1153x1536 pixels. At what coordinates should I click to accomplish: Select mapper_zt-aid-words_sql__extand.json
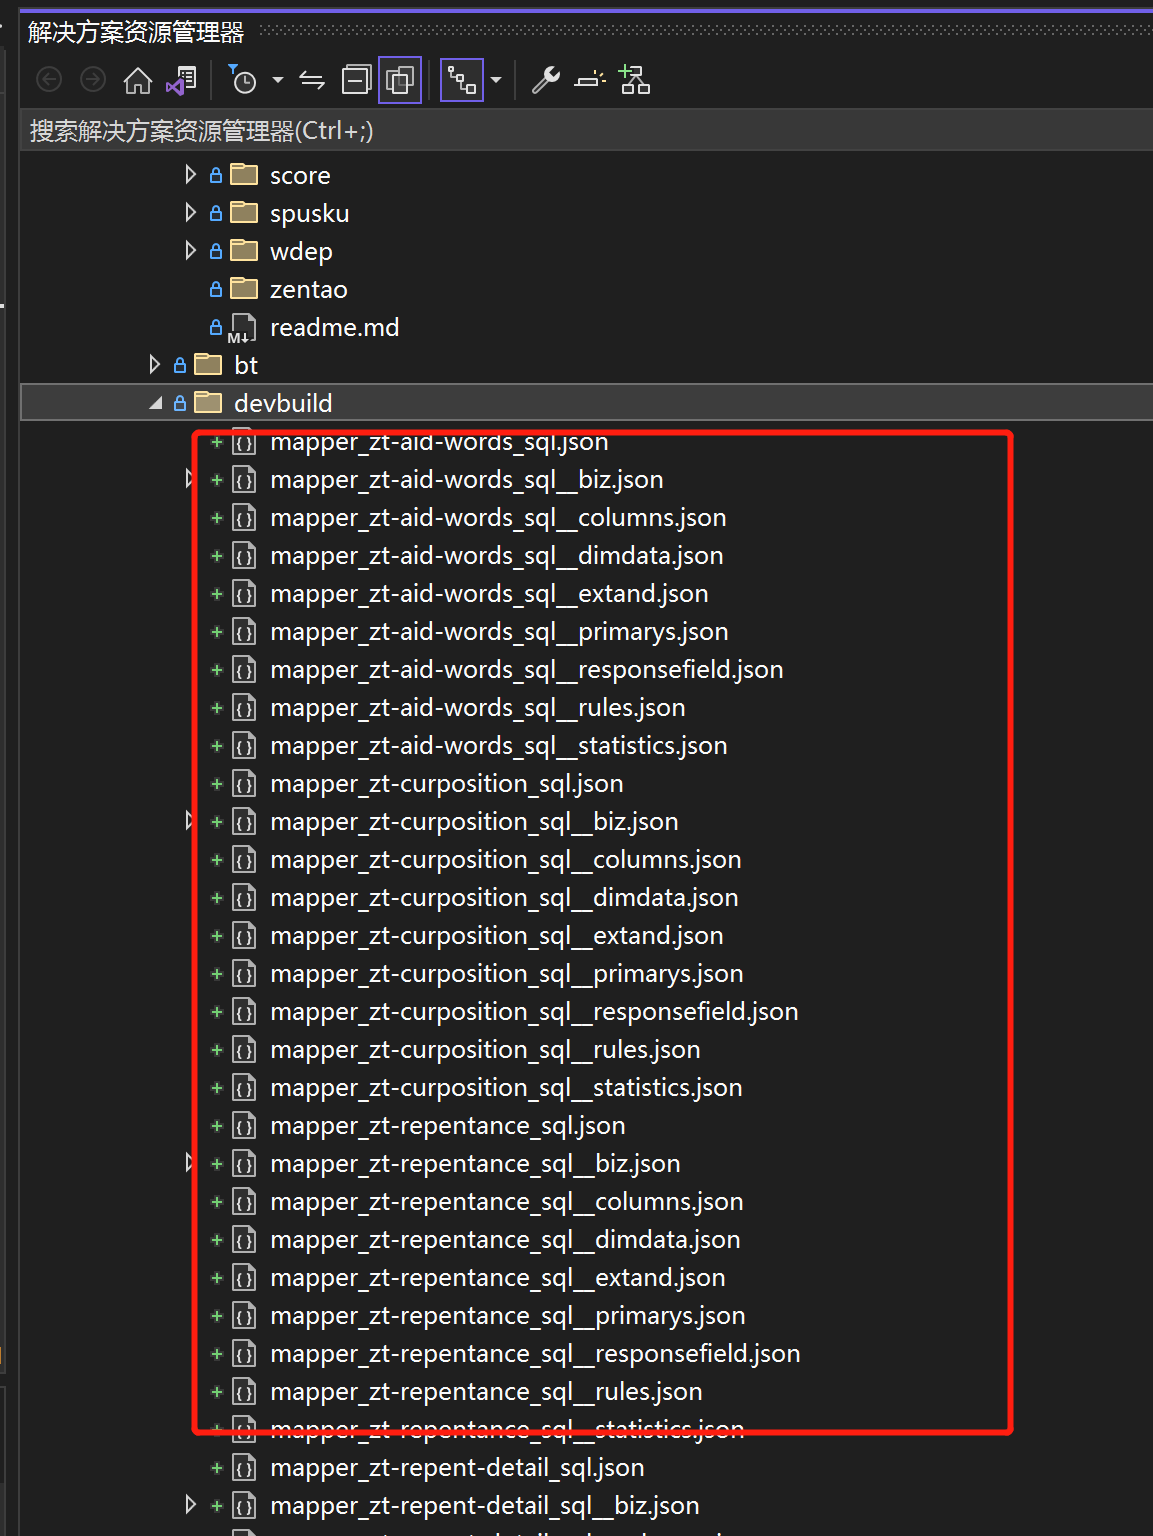click(489, 594)
